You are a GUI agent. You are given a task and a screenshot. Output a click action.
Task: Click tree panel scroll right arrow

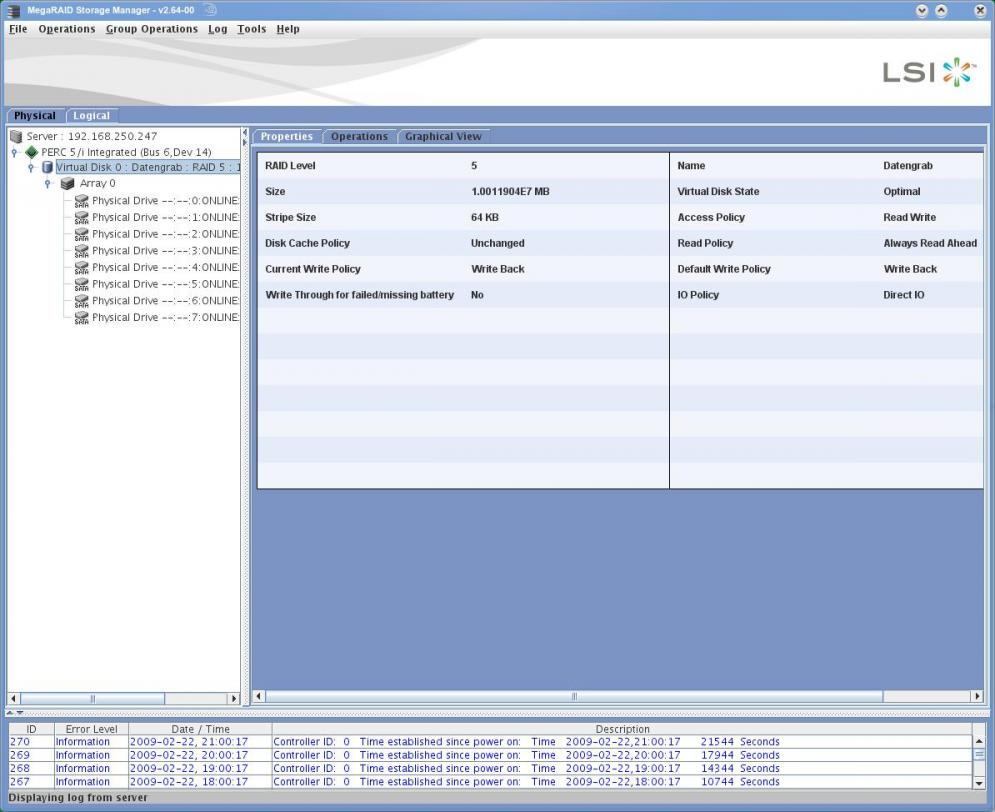(x=234, y=698)
